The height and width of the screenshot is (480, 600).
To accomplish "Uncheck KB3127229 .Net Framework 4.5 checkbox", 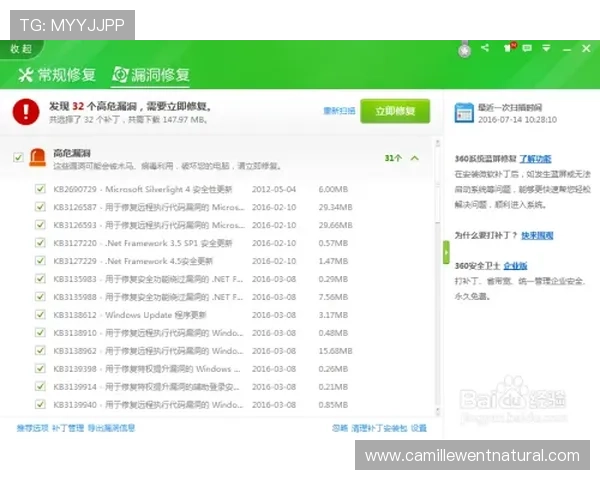I will point(40,261).
